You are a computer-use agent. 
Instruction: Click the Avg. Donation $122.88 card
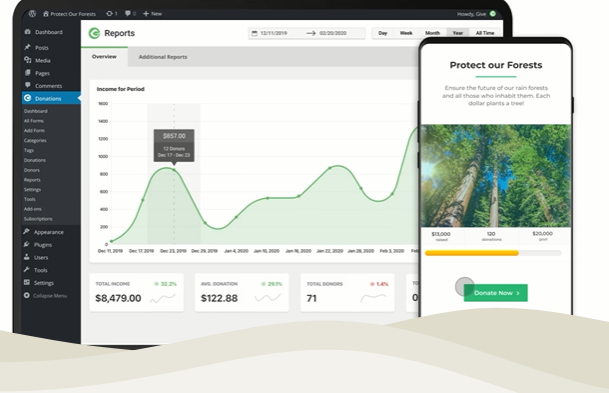tap(242, 292)
